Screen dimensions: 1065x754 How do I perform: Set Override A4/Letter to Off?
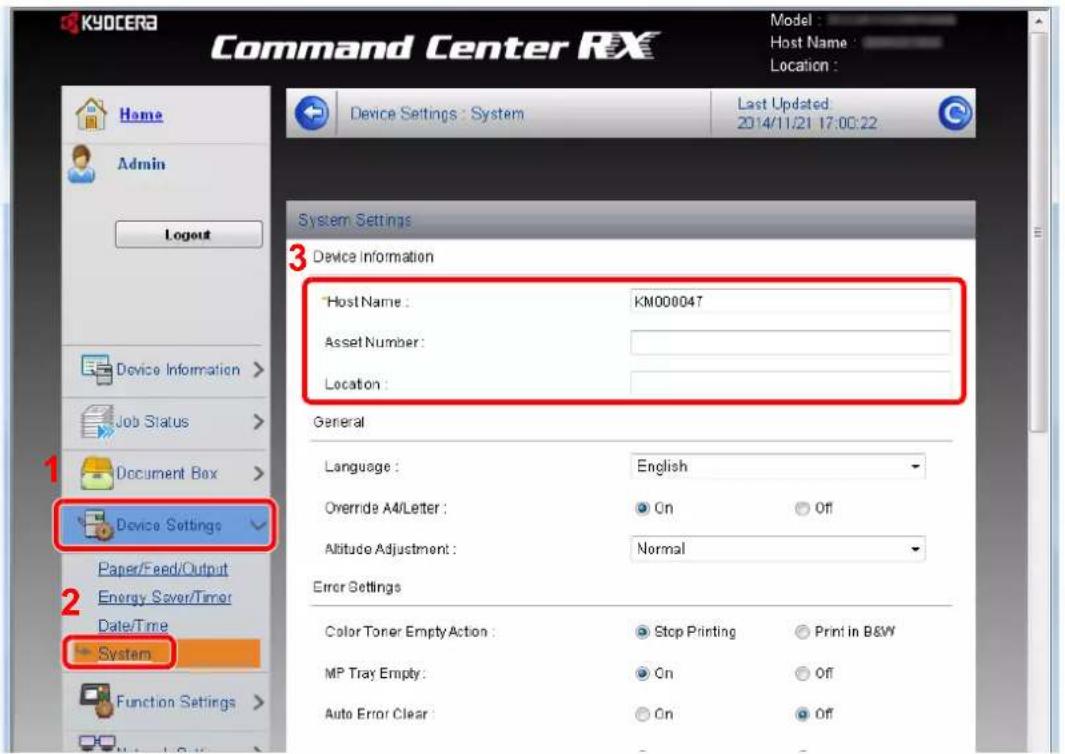coord(802,508)
